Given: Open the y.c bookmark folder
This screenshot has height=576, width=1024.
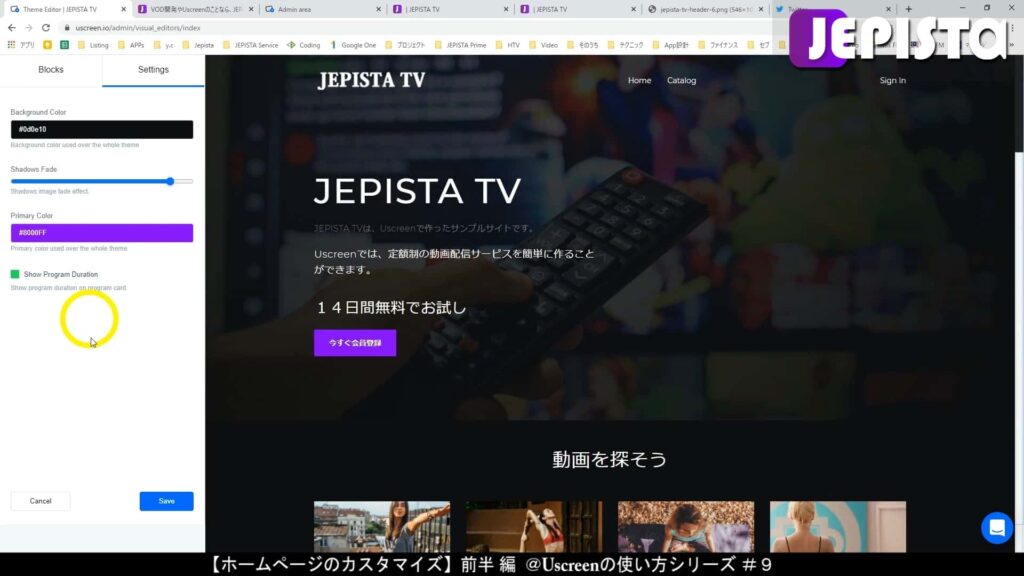Looking at the screenshot, I should click(x=163, y=45).
